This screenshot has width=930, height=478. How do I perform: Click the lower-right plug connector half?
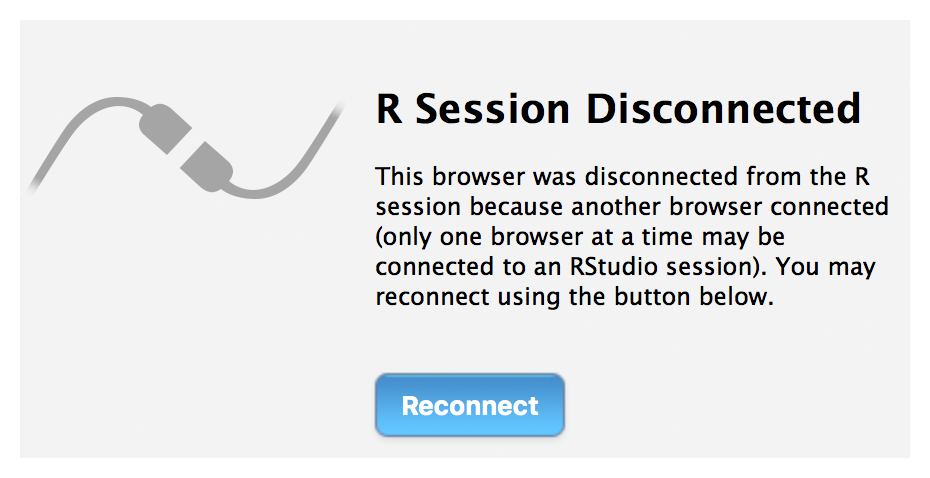point(207,167)
